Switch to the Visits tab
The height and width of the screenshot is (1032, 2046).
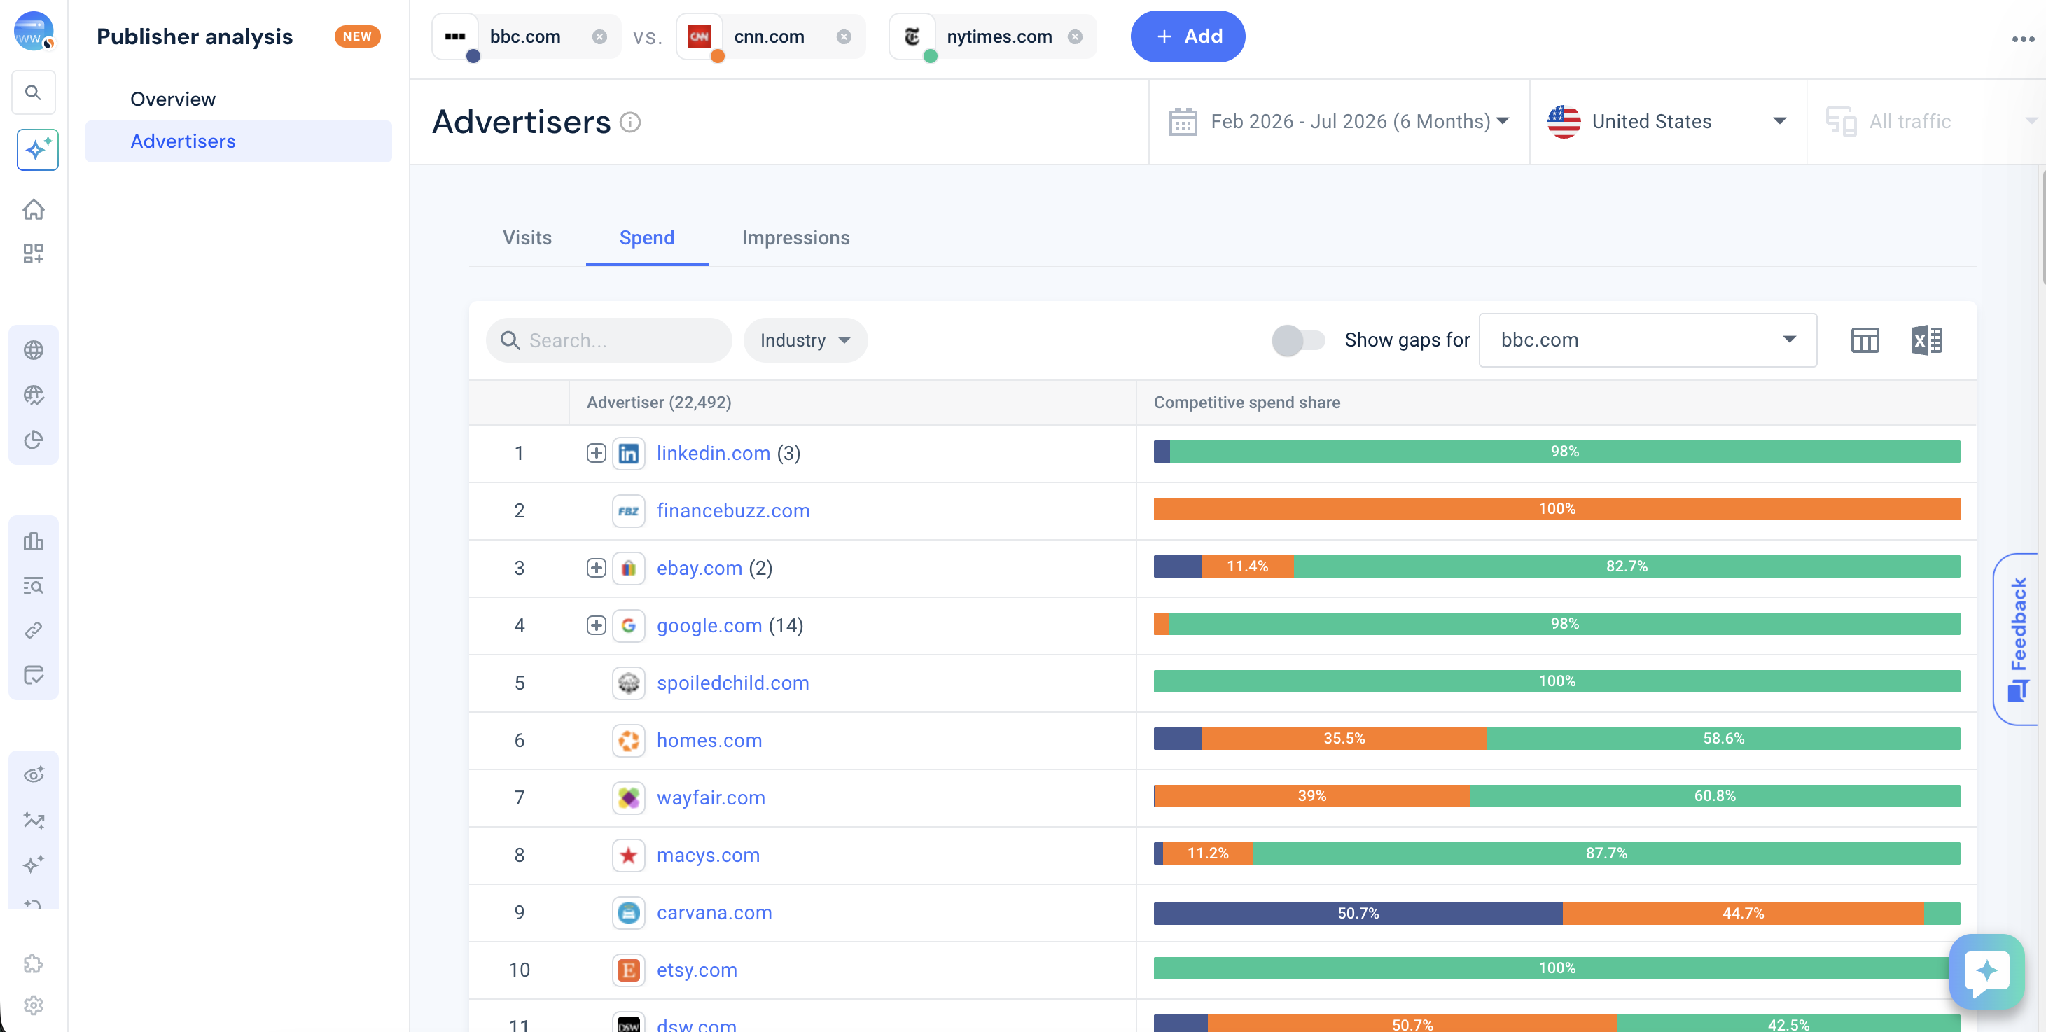tap(527, 238)
